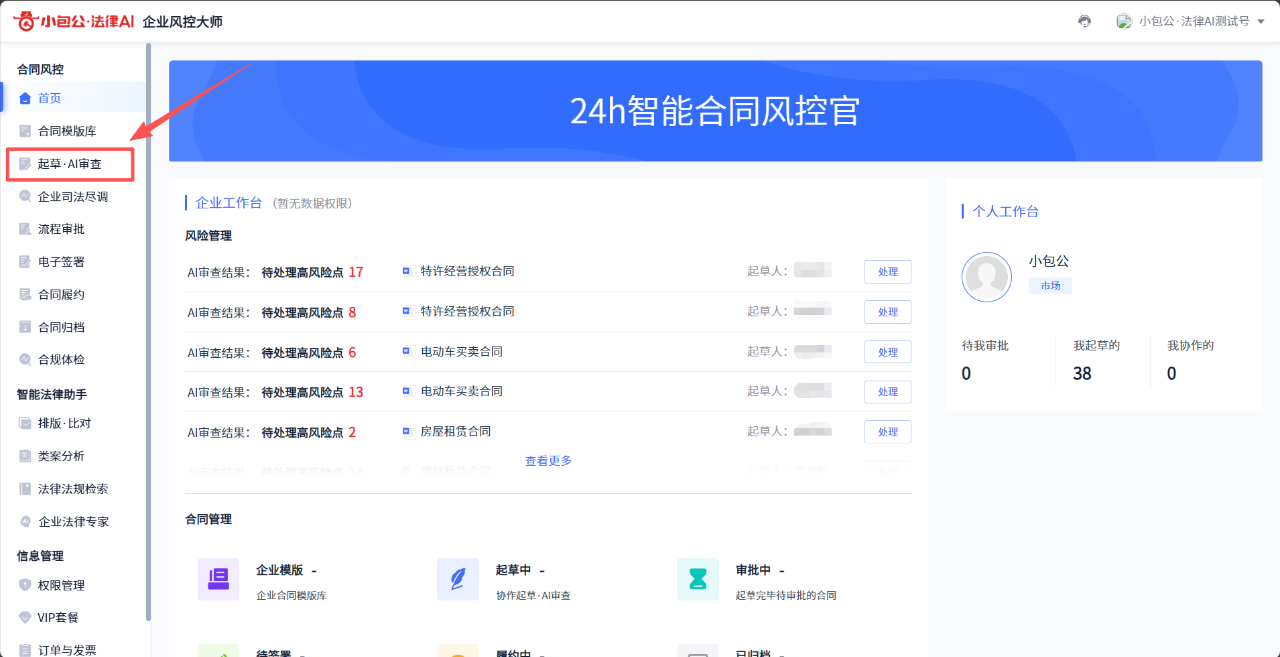The width and height of the screenshot is (1280, 657).
Task: Click 处理 for the 房屋租赁合同 row
Action: [887, 432]
